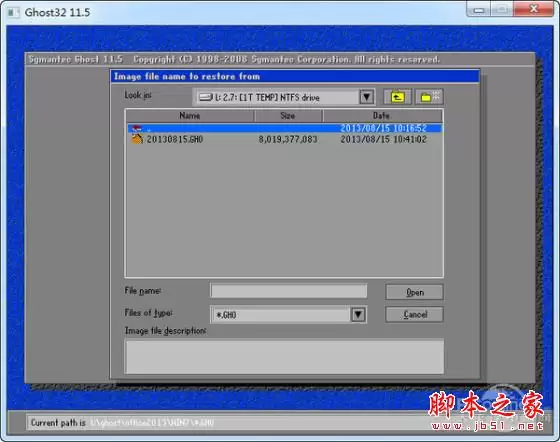The height and width of the screenshot is (442, 560).
Task: Click file size 8,019,377,083
Action: [x=288, y=139]
